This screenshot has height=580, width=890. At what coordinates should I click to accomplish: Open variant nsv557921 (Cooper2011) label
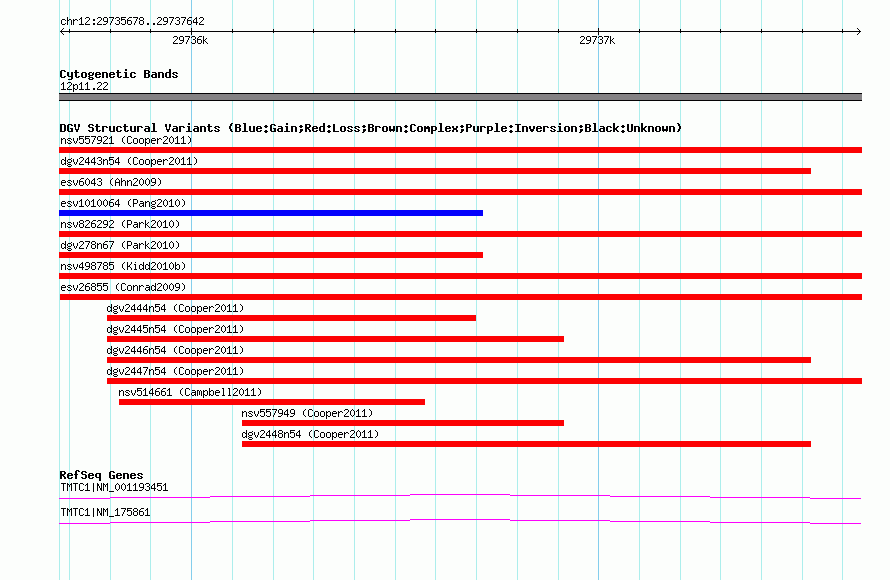[126, 140]
